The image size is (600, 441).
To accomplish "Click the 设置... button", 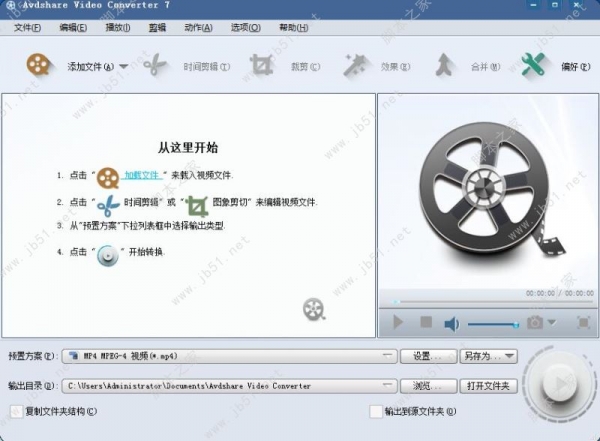I will pyautogui.click(x=428, y=356).
